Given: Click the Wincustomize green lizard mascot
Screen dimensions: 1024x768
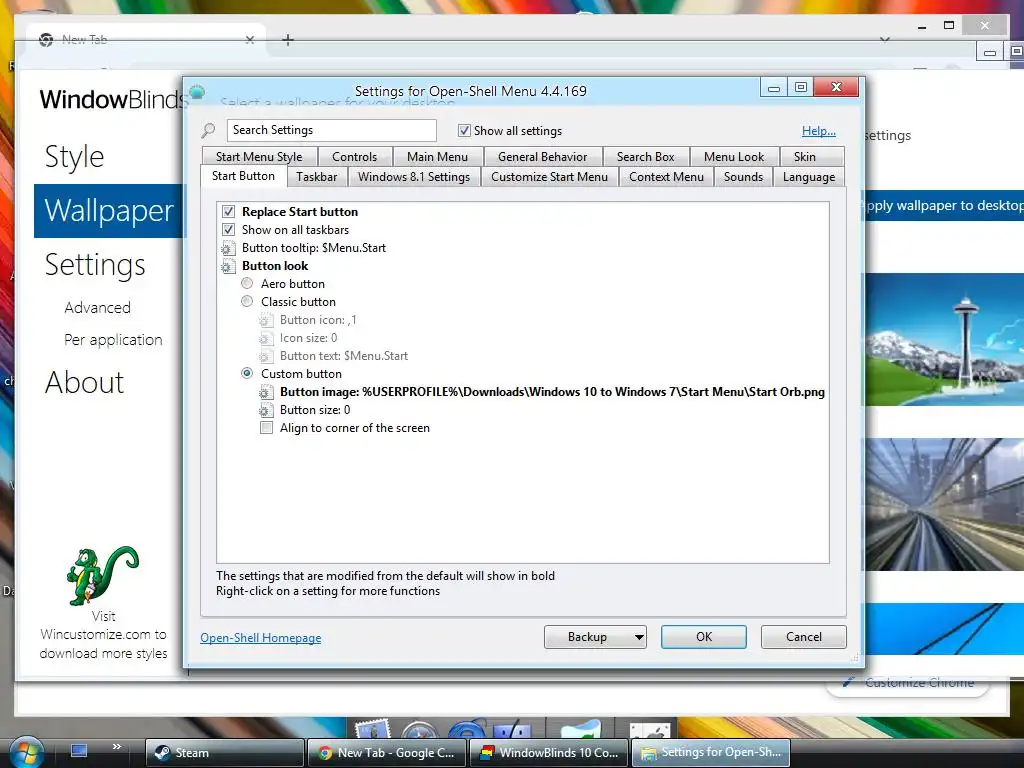Looking at the screenshot, I should coord(102,575).
